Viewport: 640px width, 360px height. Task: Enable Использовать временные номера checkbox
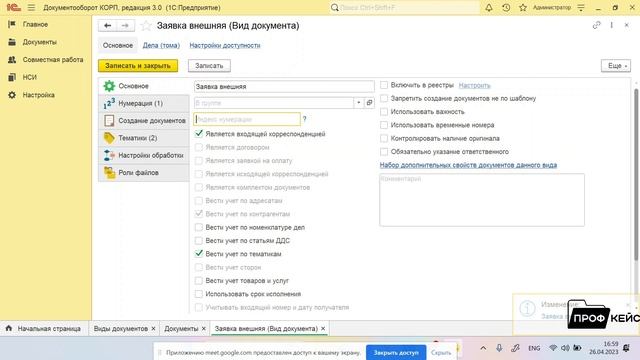coord(384,125)
